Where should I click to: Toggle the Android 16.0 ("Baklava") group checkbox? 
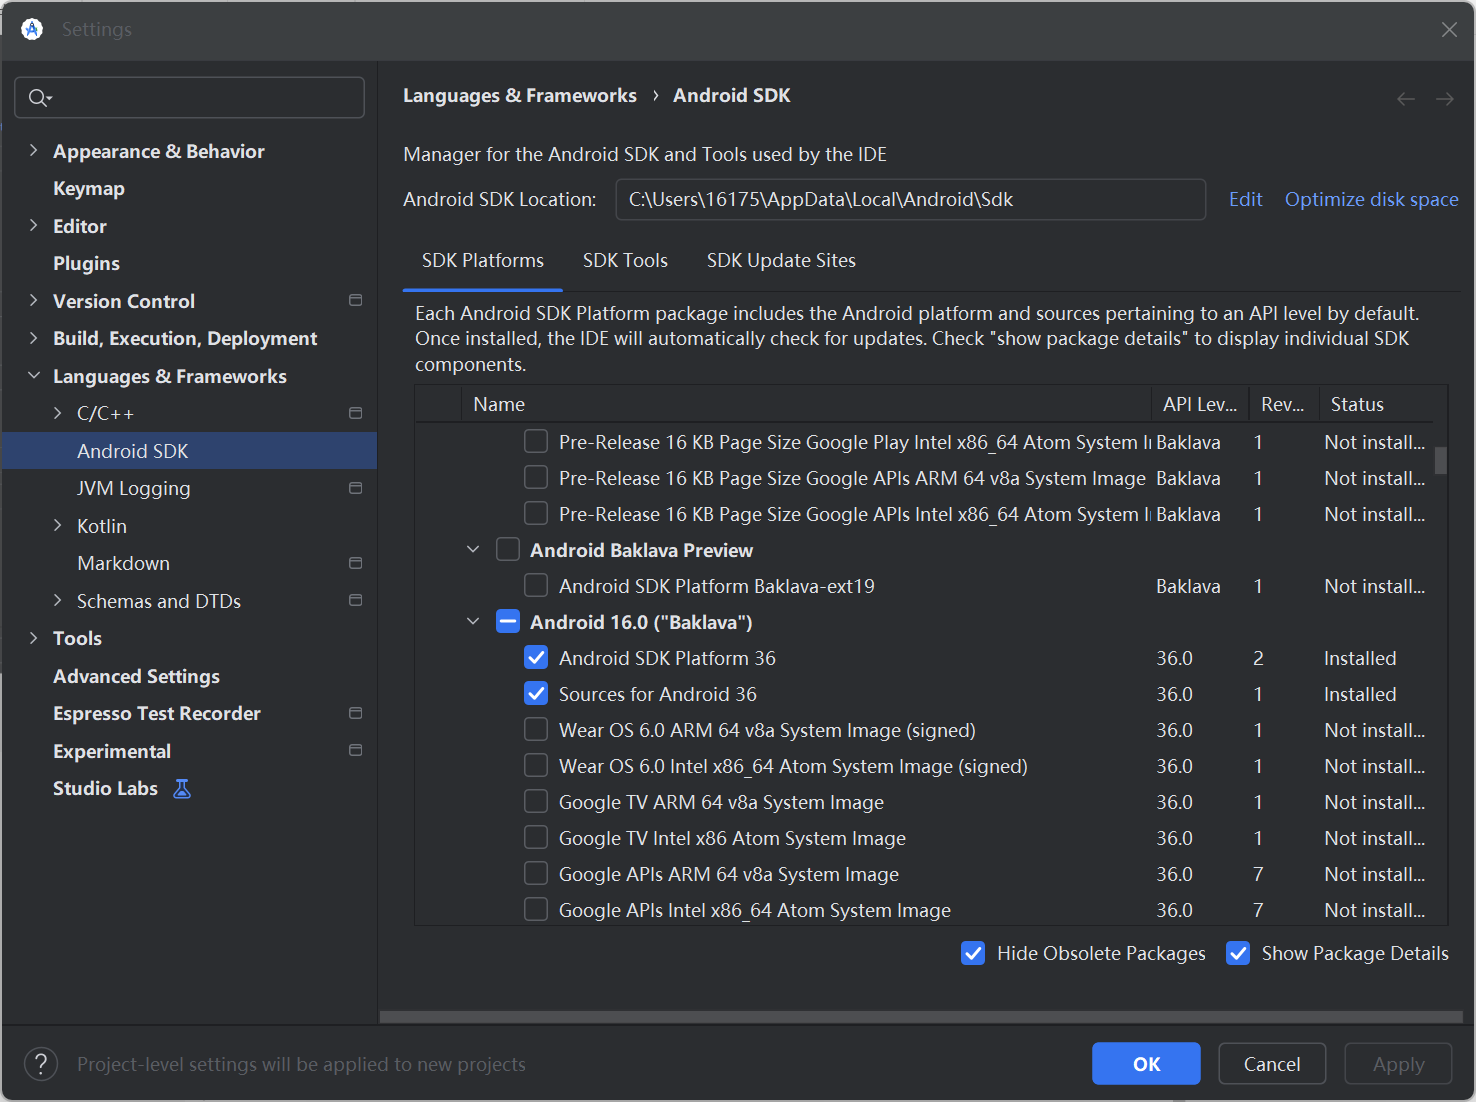508,622
